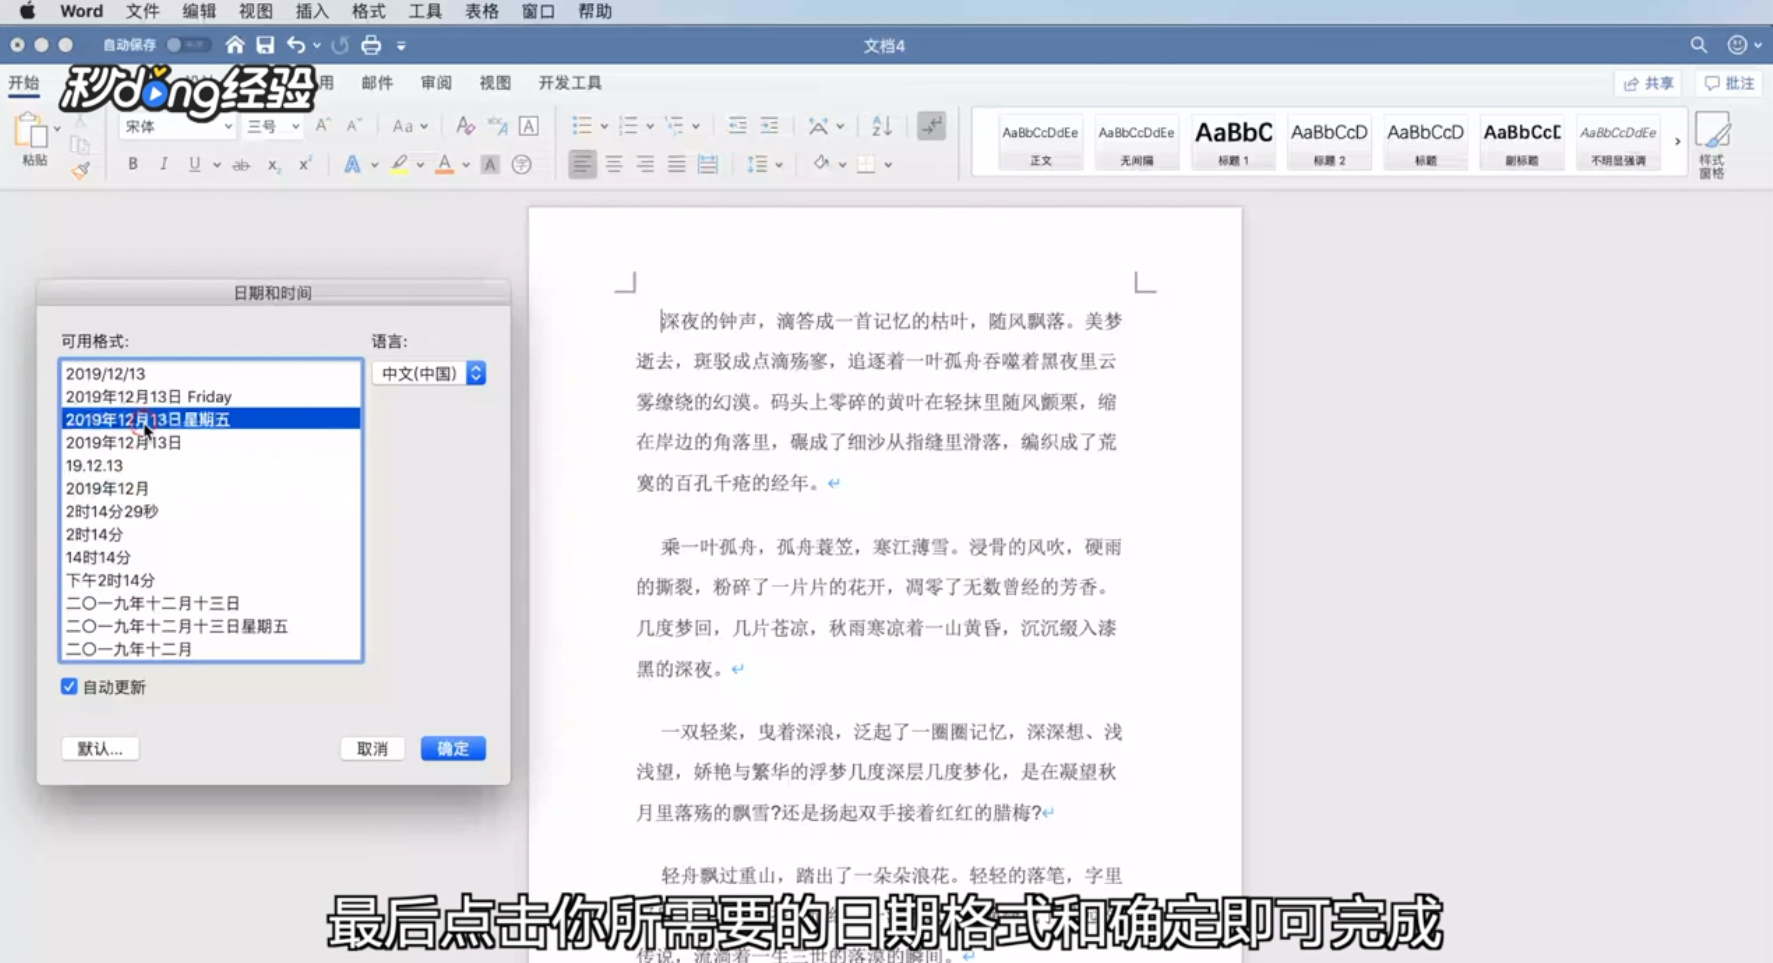Select format 2019年12月13日 Friday
The height and width of the screenshot is (963, 1773).
211,397
